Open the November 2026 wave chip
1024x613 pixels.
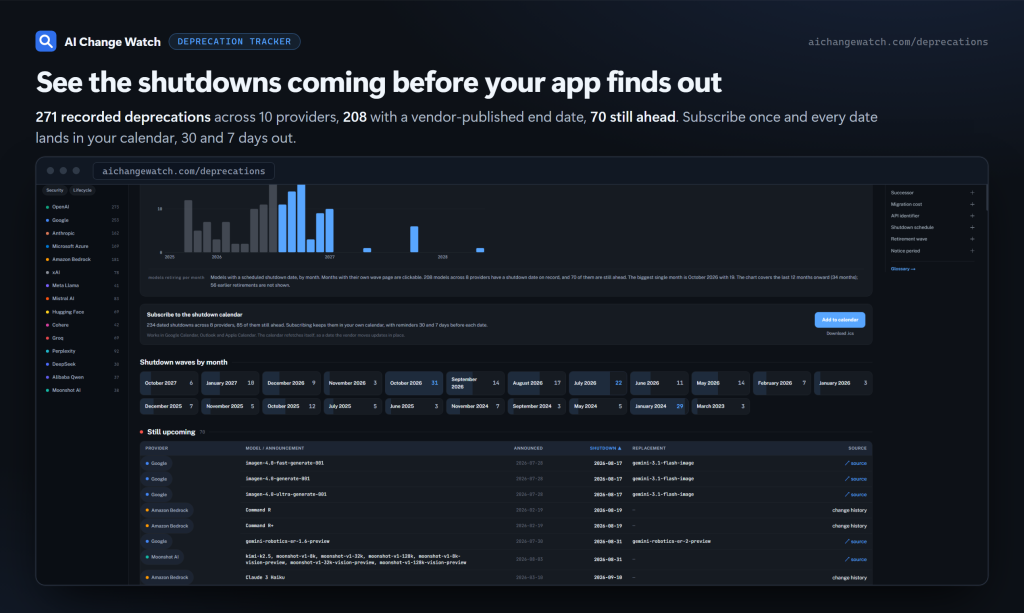pos(353,383)
